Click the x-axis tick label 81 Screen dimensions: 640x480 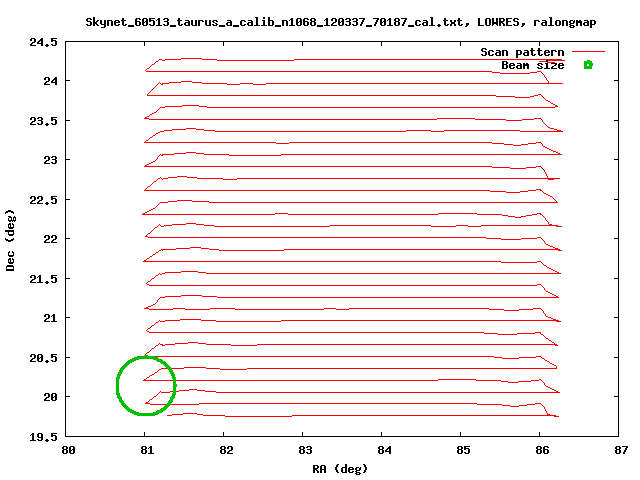click(147, 450)
